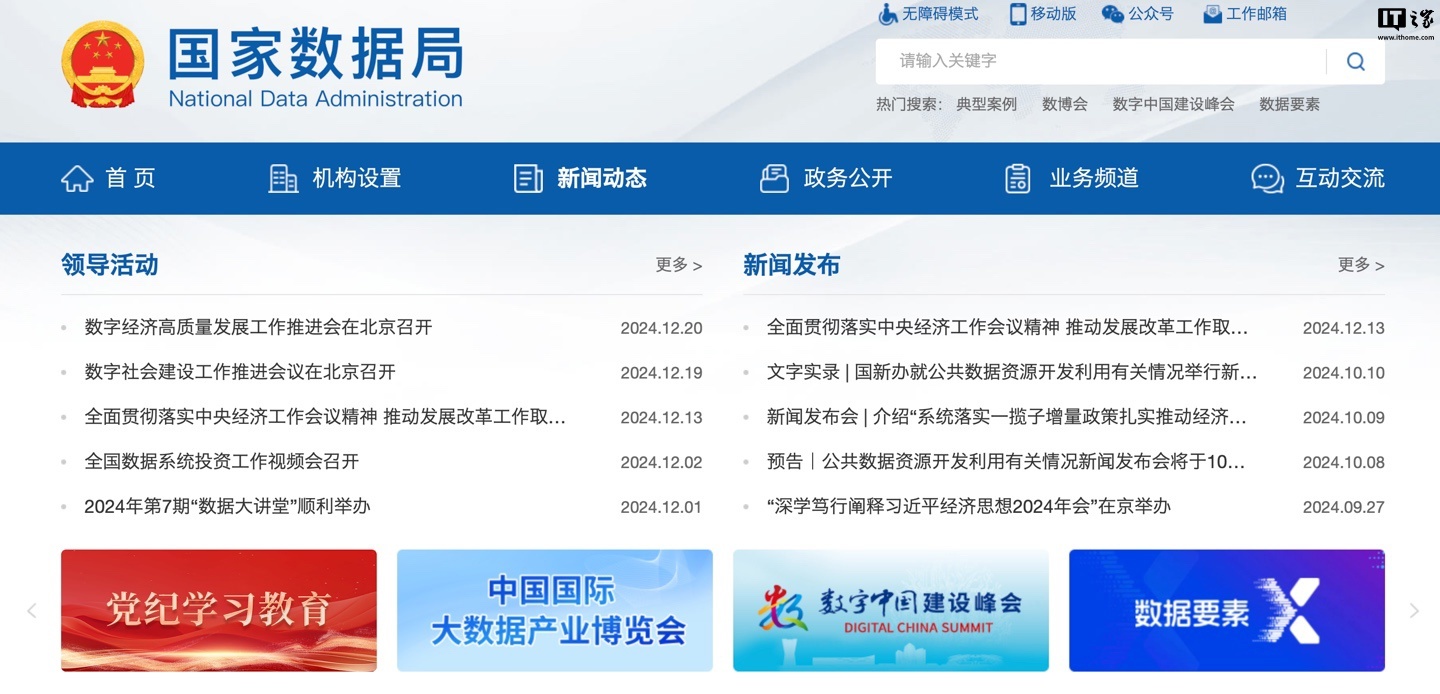The width and height of the screenshot is (1440, 694).
Task: Click the 互动交流 chat bubble icon
Action: click(x=1267, y=179)
